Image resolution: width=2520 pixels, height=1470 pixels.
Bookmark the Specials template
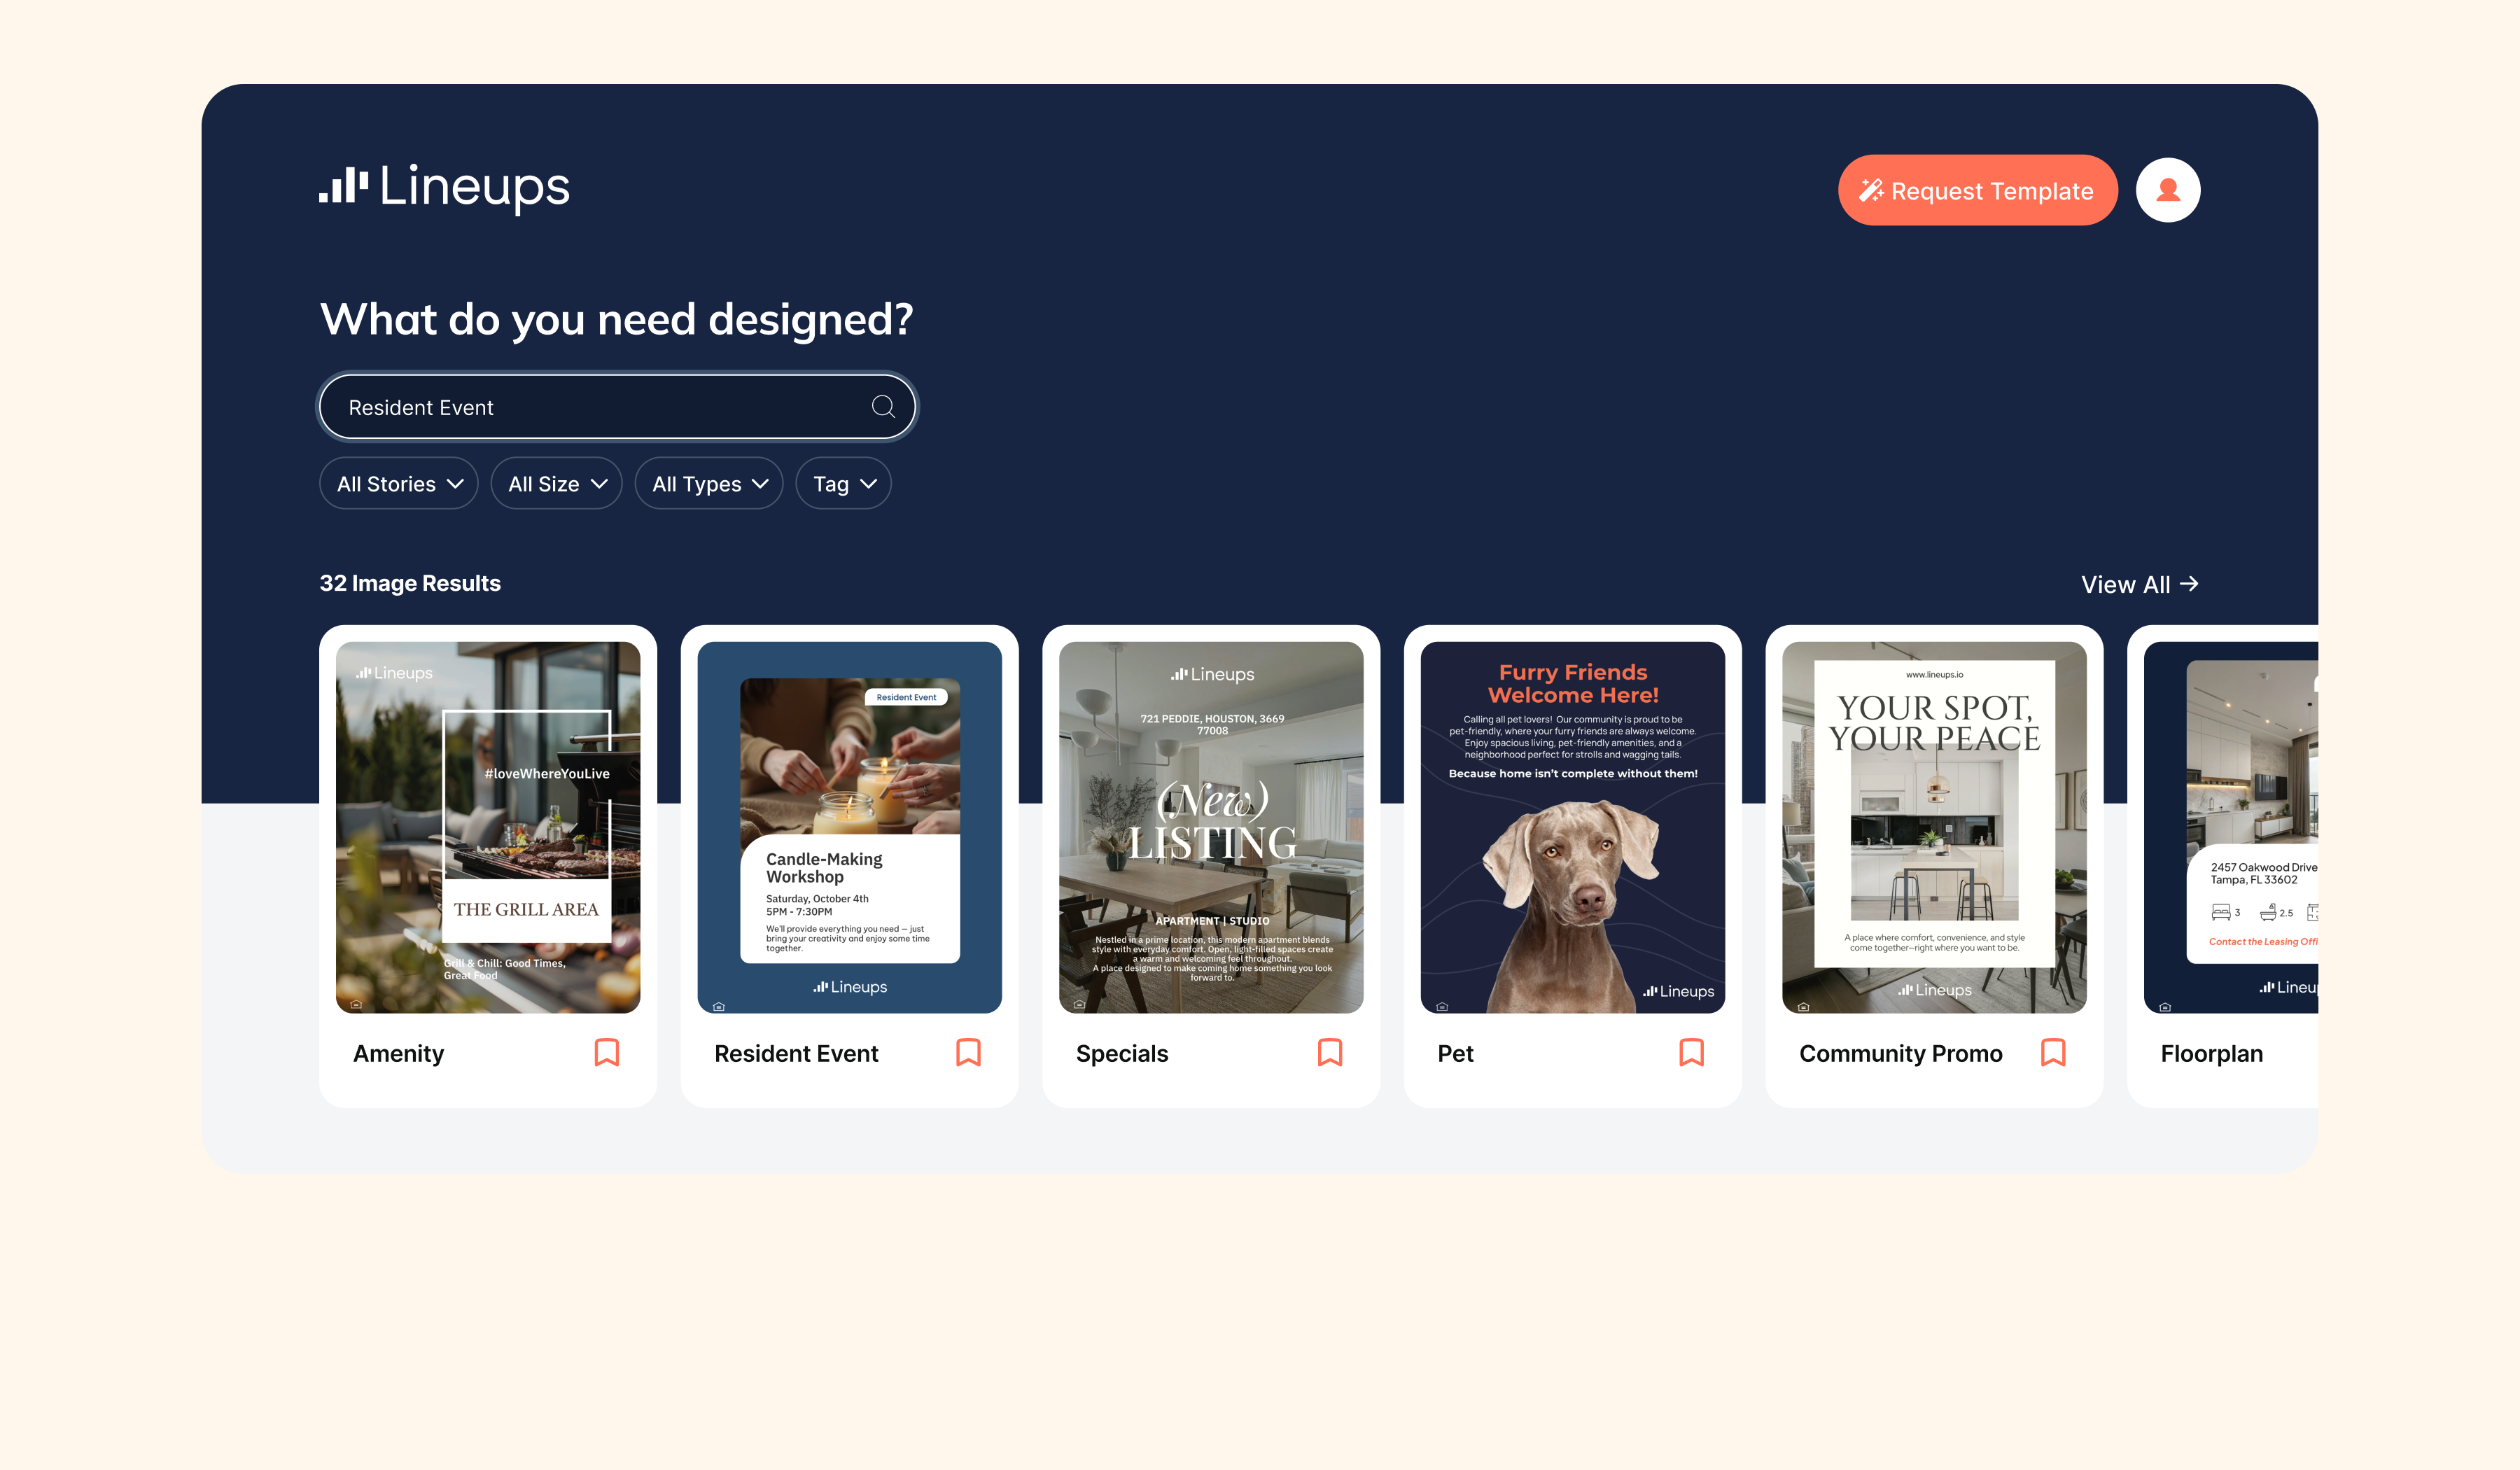click(1329, 1052)
